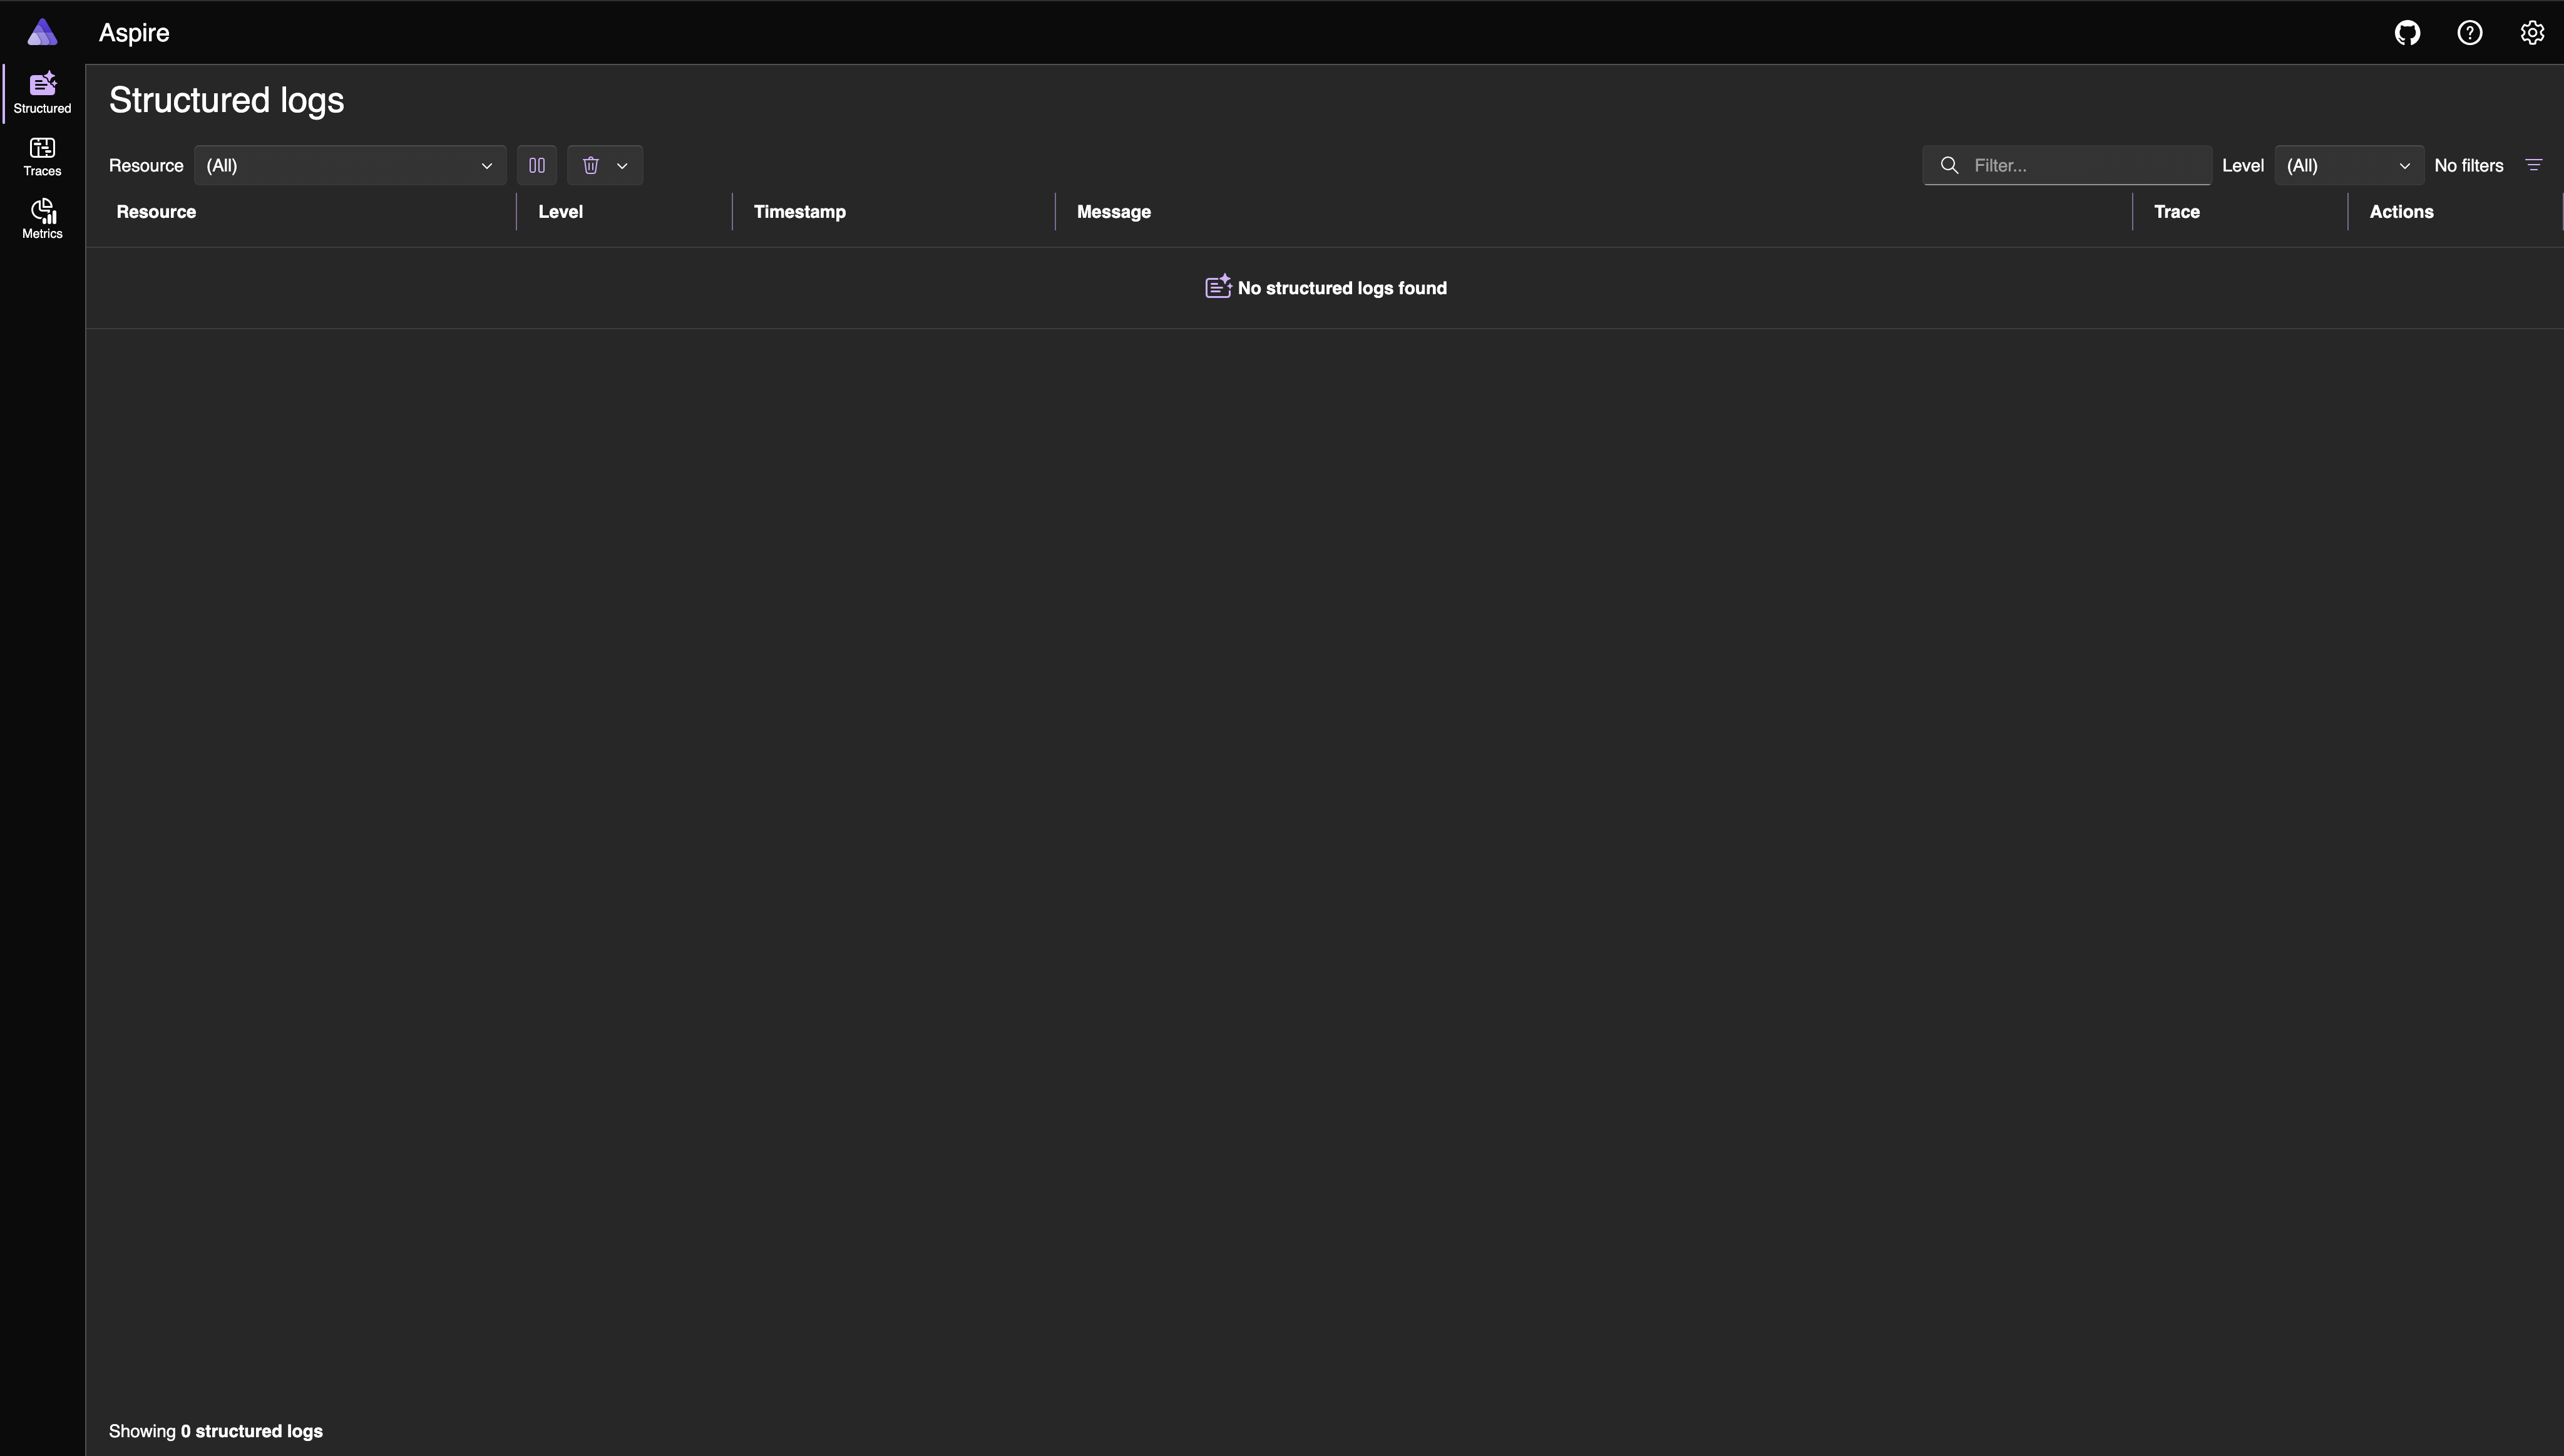Click the trash remove logs icon
Viewport: 2564px width, 1456px height.
click(x=591, y=165)
